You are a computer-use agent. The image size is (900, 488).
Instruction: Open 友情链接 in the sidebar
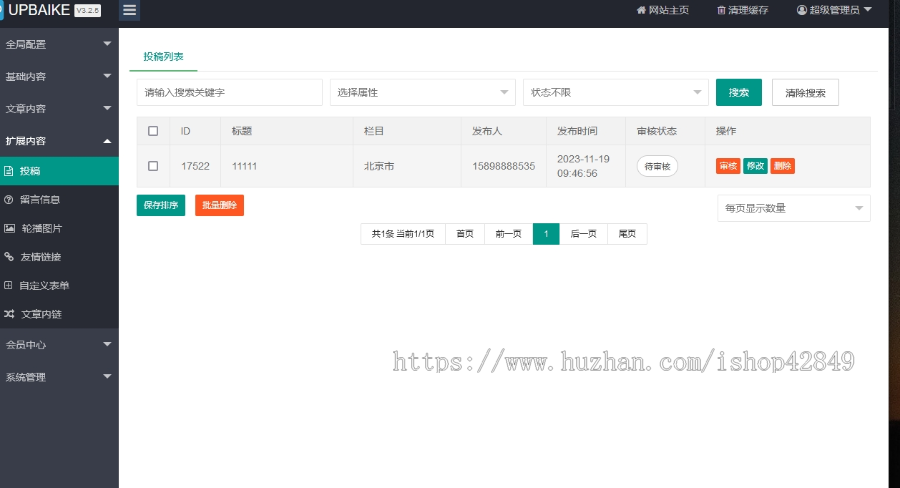coord(59,257)
